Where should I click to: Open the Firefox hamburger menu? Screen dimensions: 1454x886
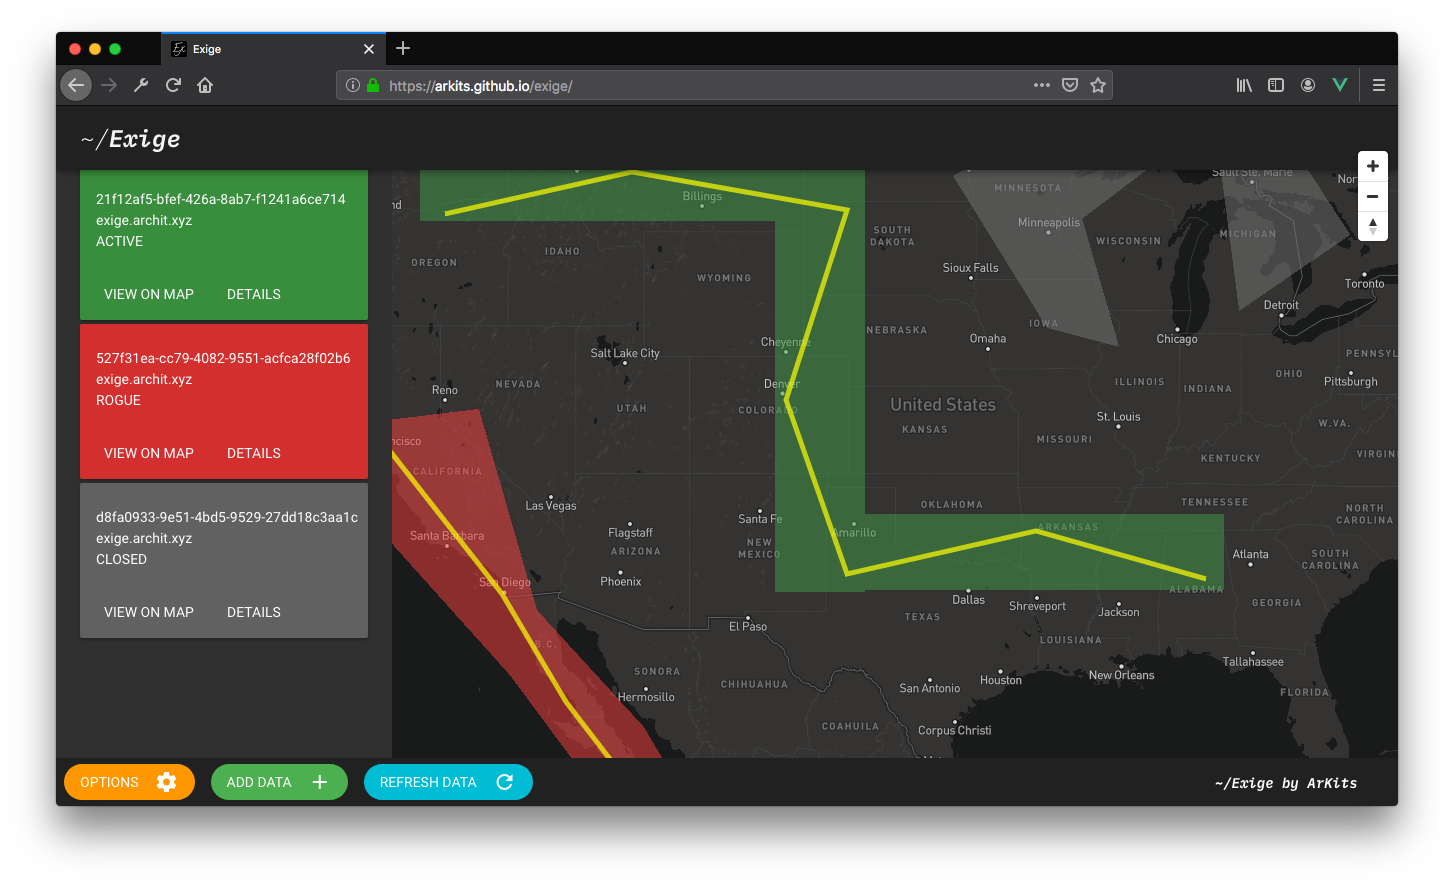[x=1378, y=86]
